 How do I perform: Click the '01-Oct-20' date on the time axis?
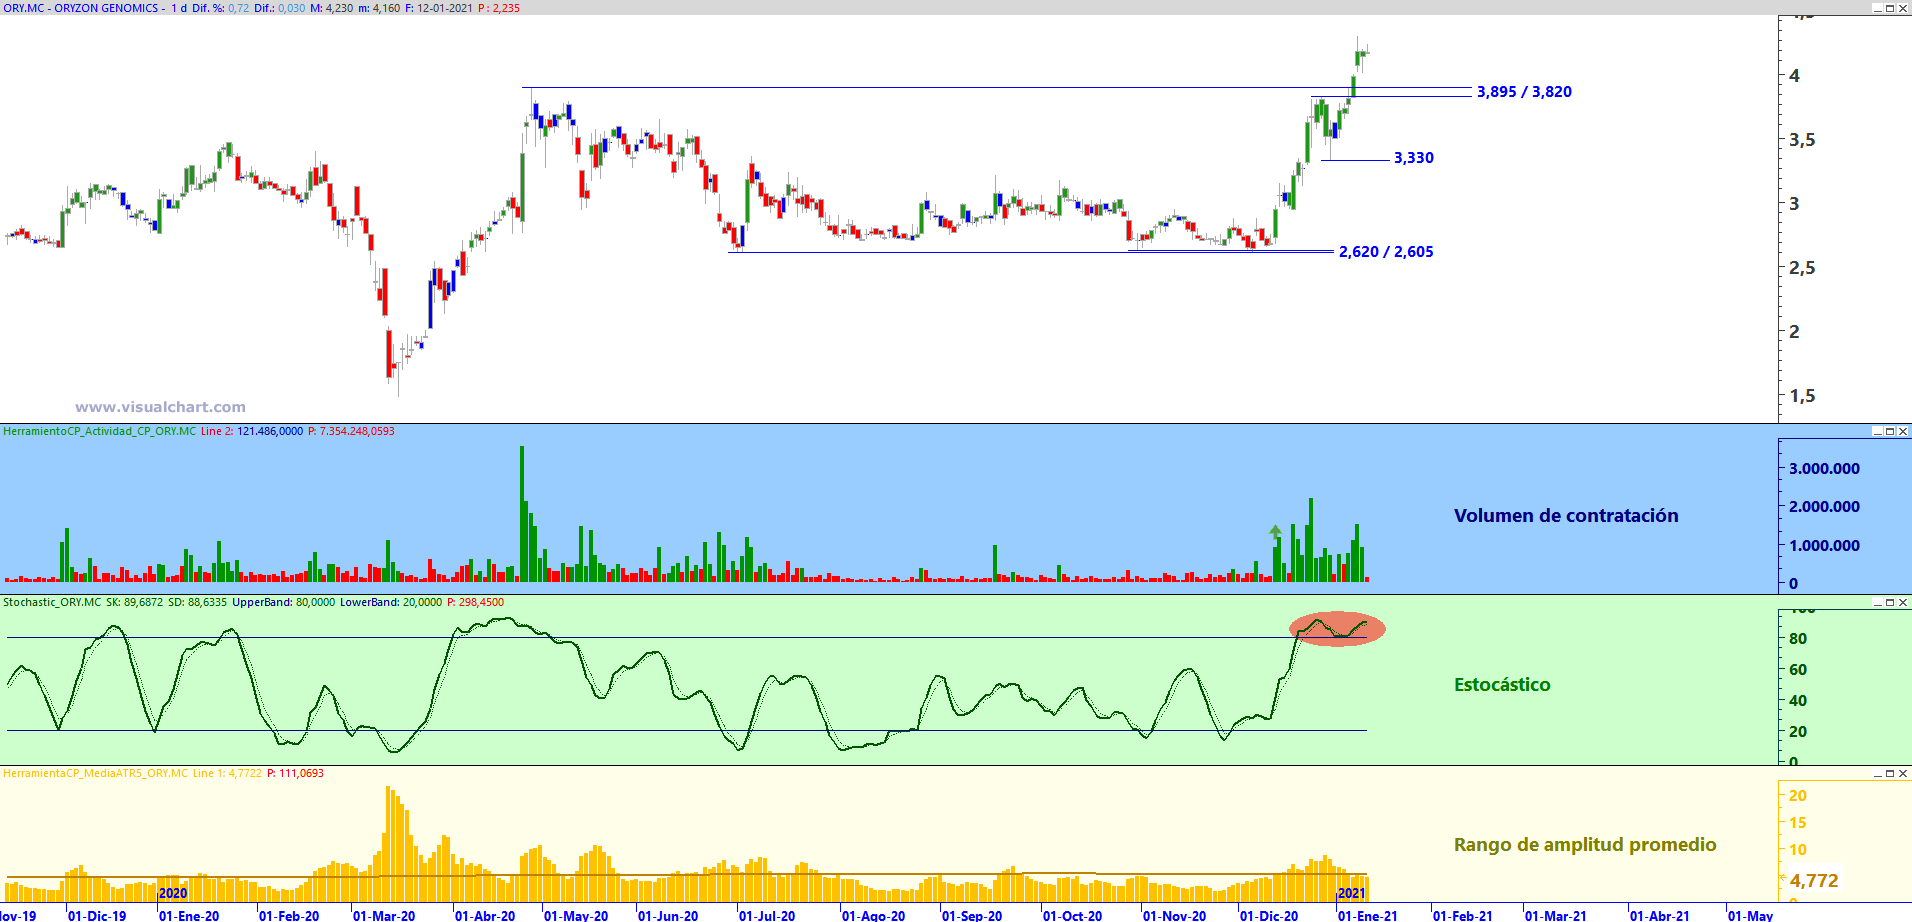[1072, 915]
